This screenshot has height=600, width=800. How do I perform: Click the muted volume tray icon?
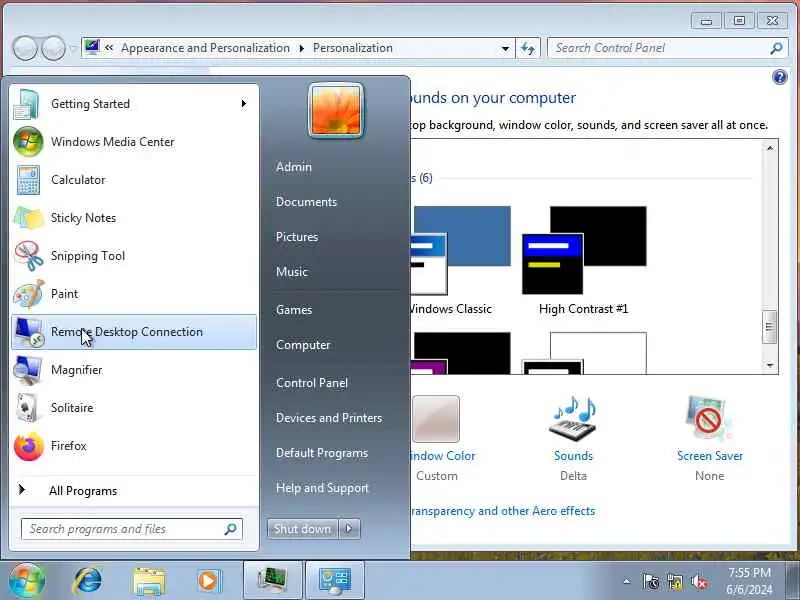point(699,582)
